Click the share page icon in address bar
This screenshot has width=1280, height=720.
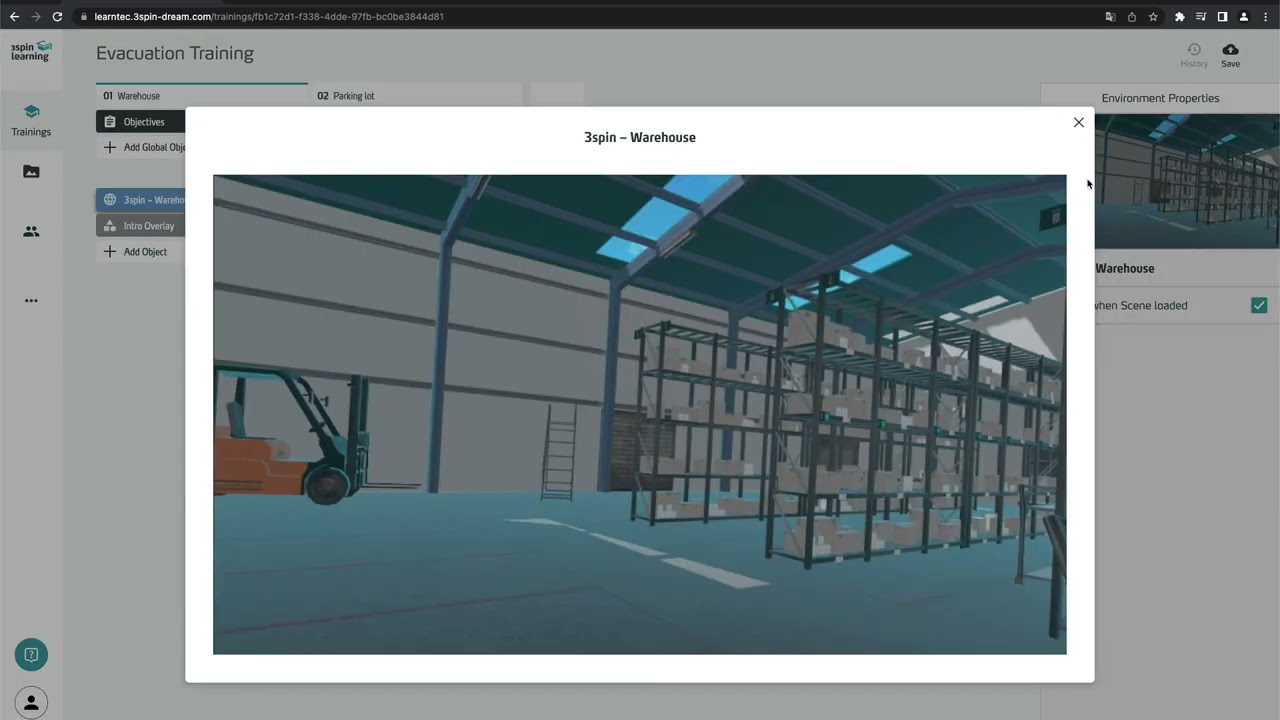[x=1131, y=17]
